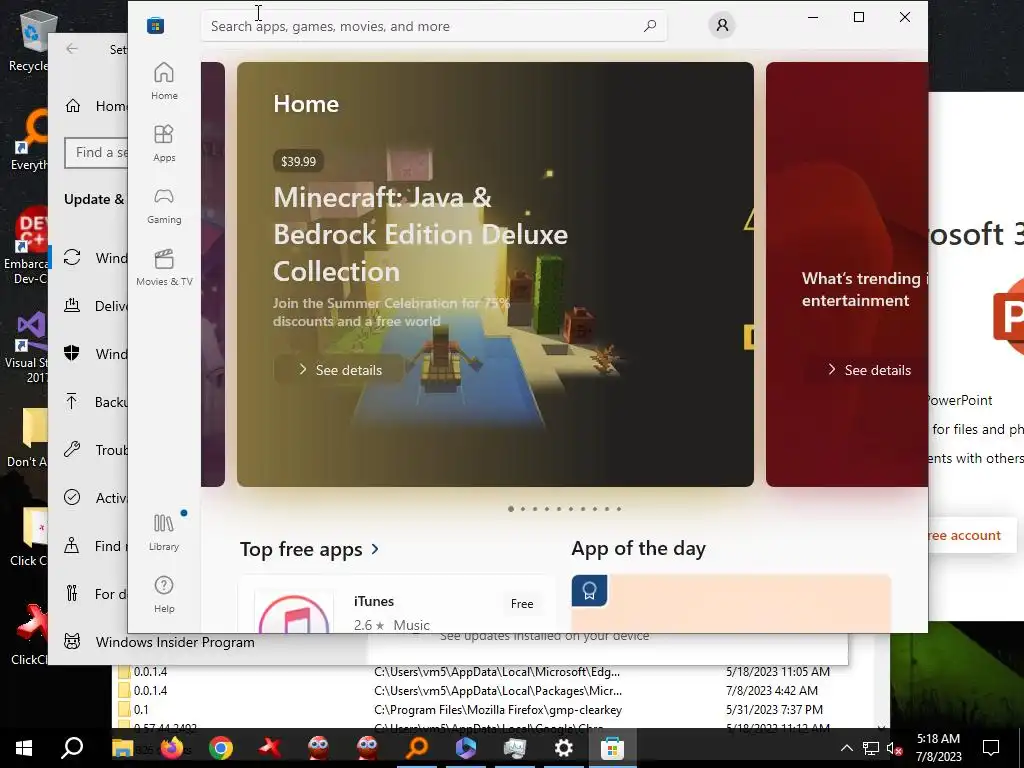The height and width of the screenshot is (768, 1024).
Task: Click the Minecraft $39.99 price tag
Action: click(x=298, y=161)
